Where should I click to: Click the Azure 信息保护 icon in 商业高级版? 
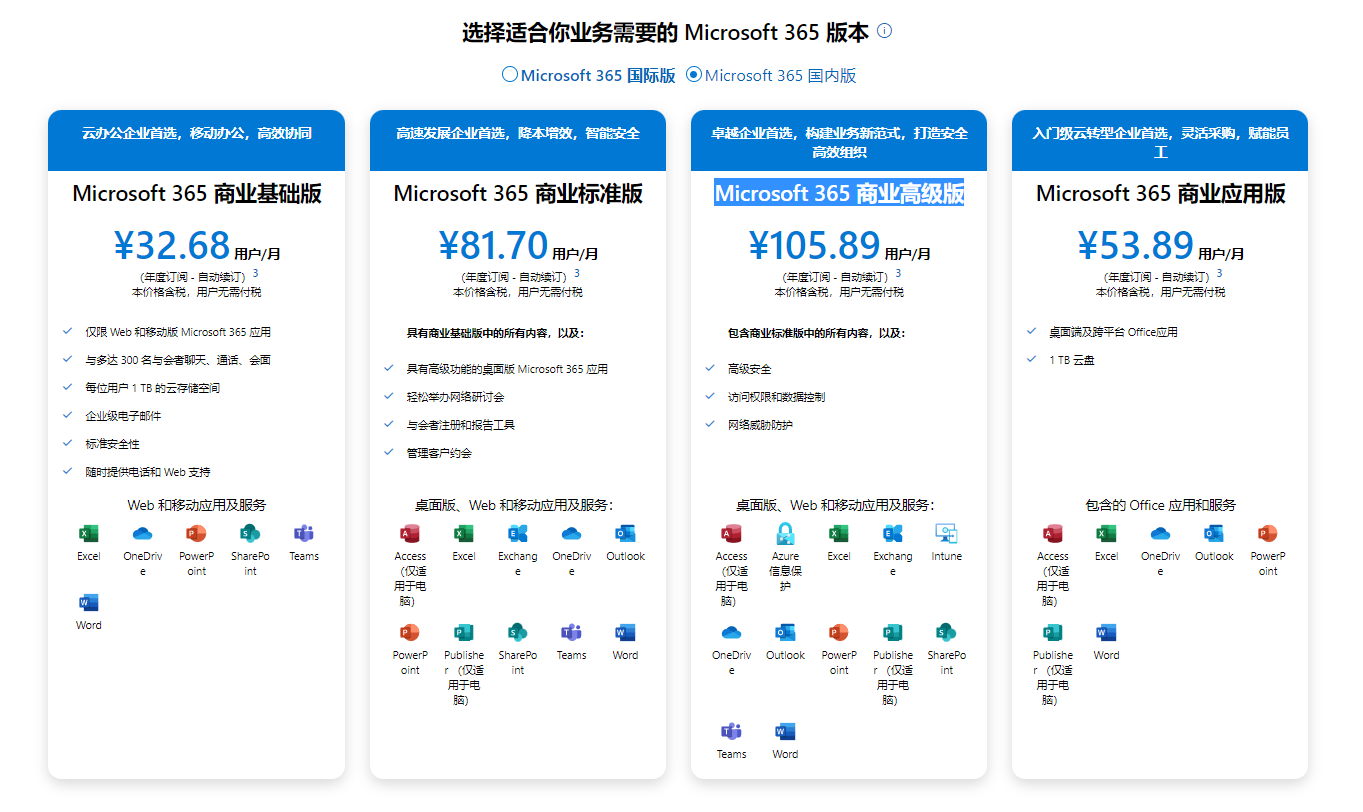[785, 534]
